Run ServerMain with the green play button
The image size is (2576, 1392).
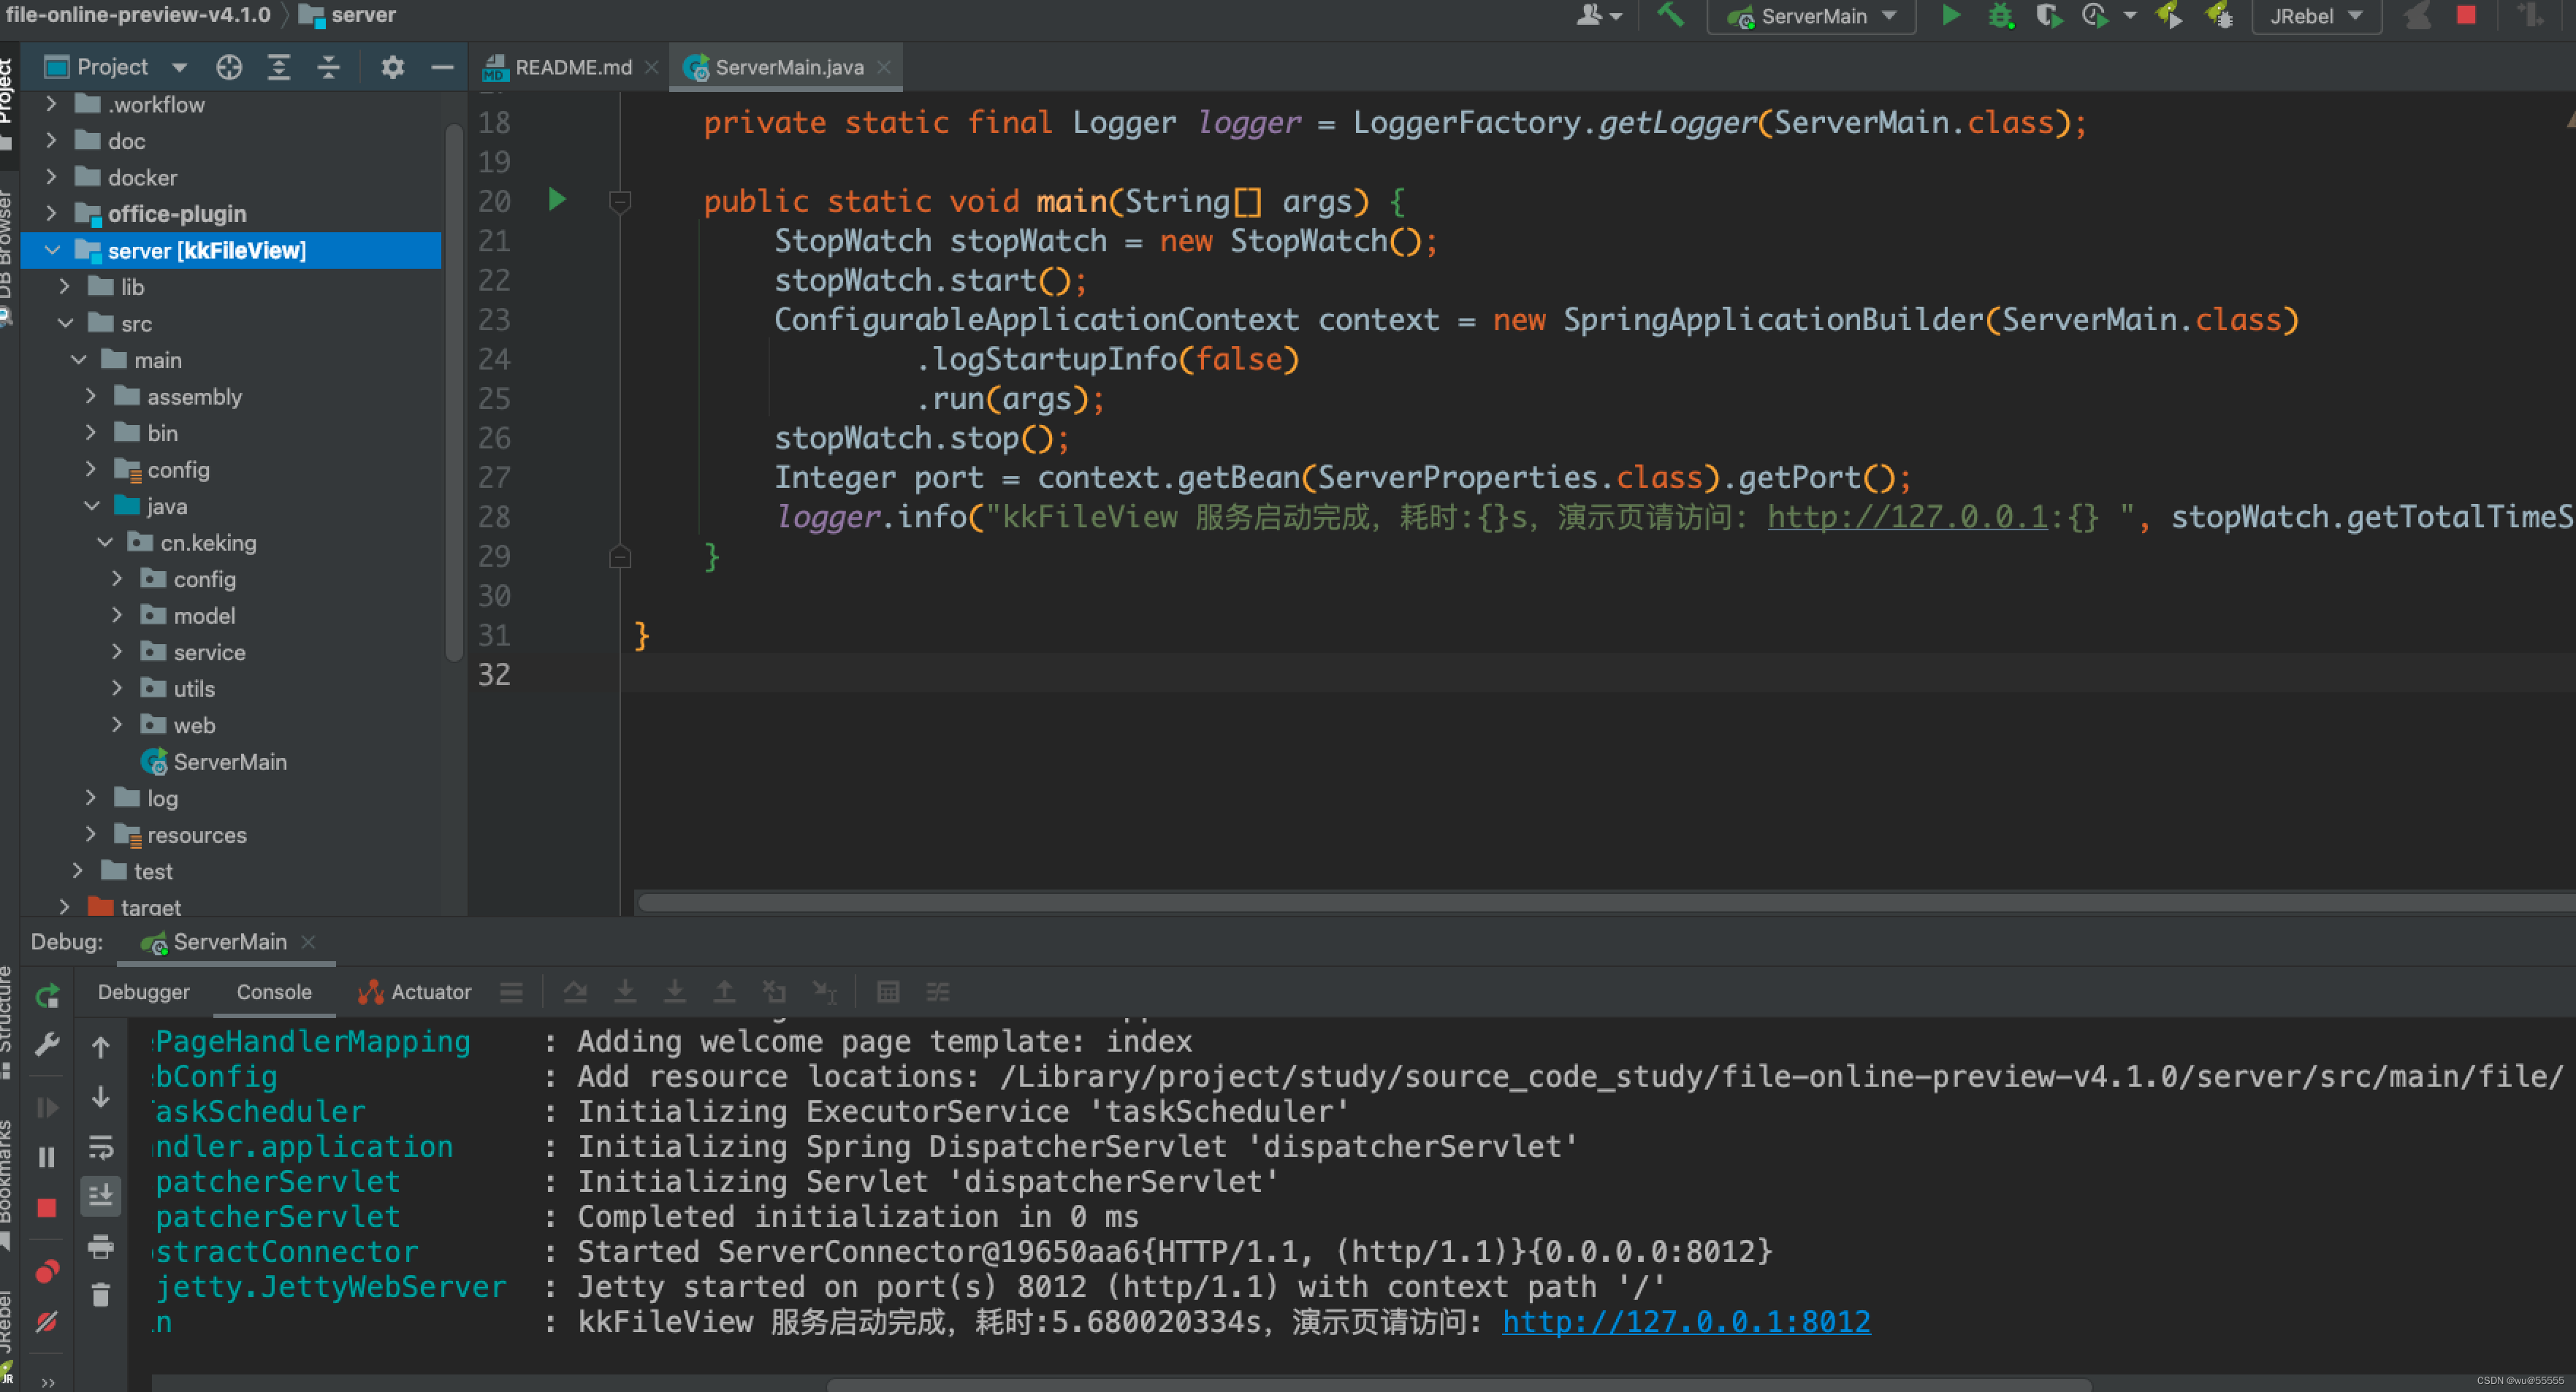tap(1950, 15)
